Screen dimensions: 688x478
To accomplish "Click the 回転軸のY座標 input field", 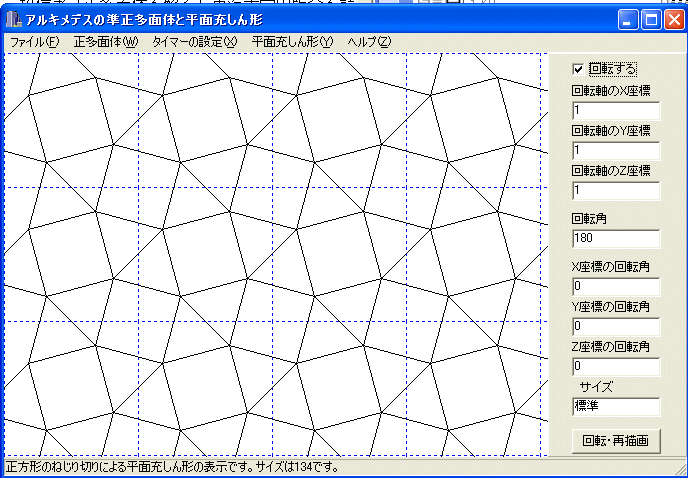I will pos(616,150).
